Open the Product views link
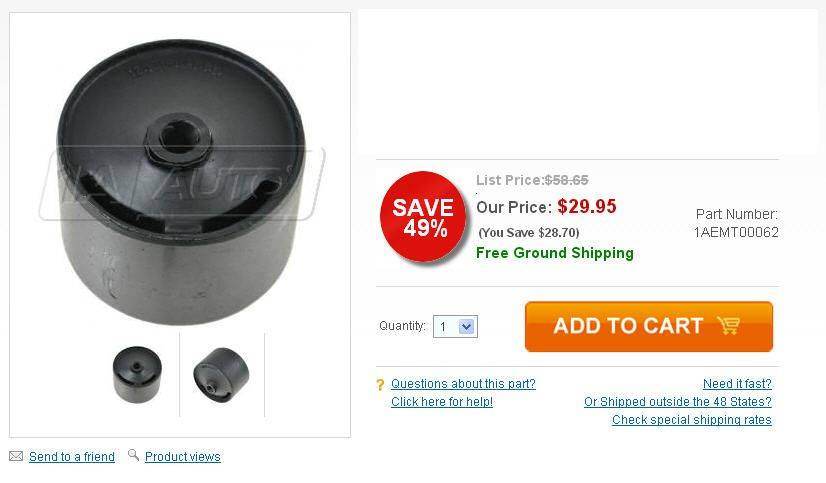Screen dimensions: 826x483 182,457
